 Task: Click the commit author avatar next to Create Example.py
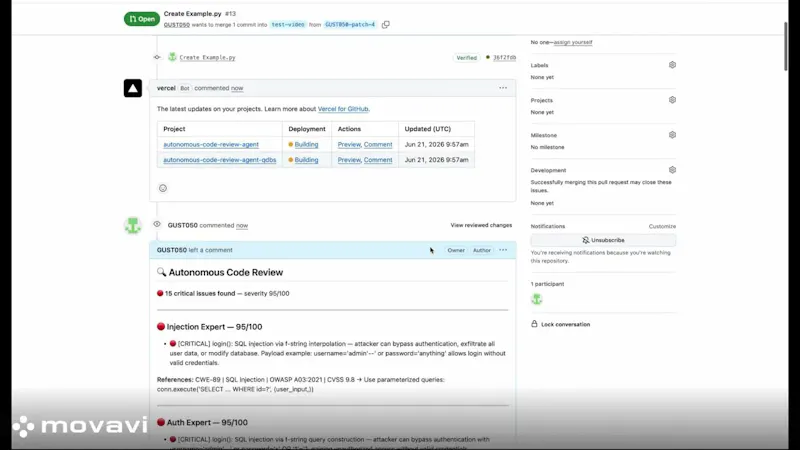click(172, 57)
